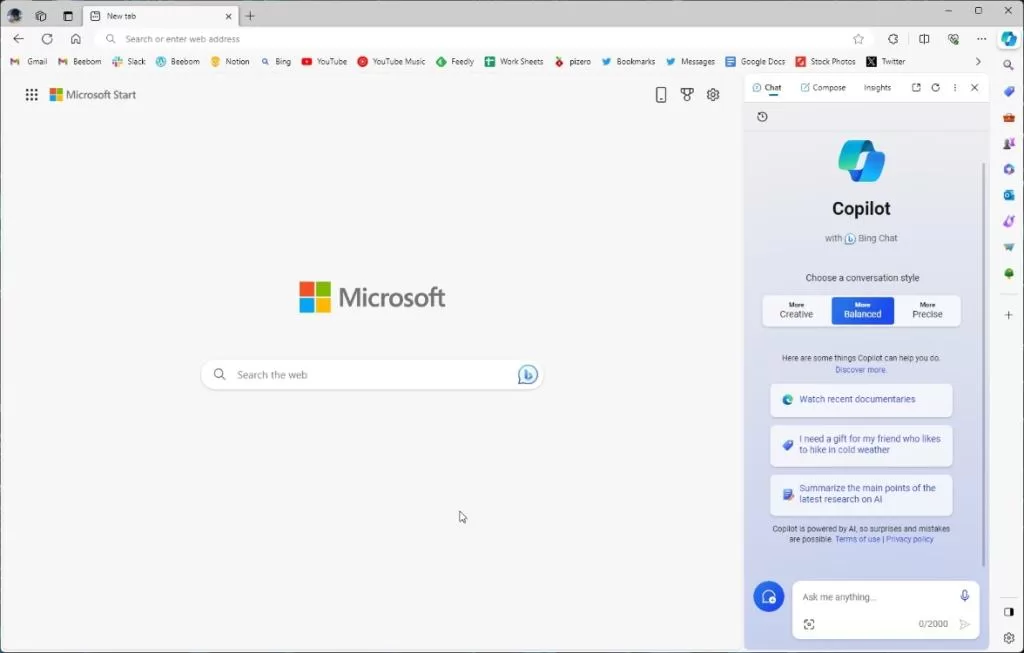Screen dimensions: 1024x653
Task: Reload the page with the refresh icon
Action: click(47, 39)
